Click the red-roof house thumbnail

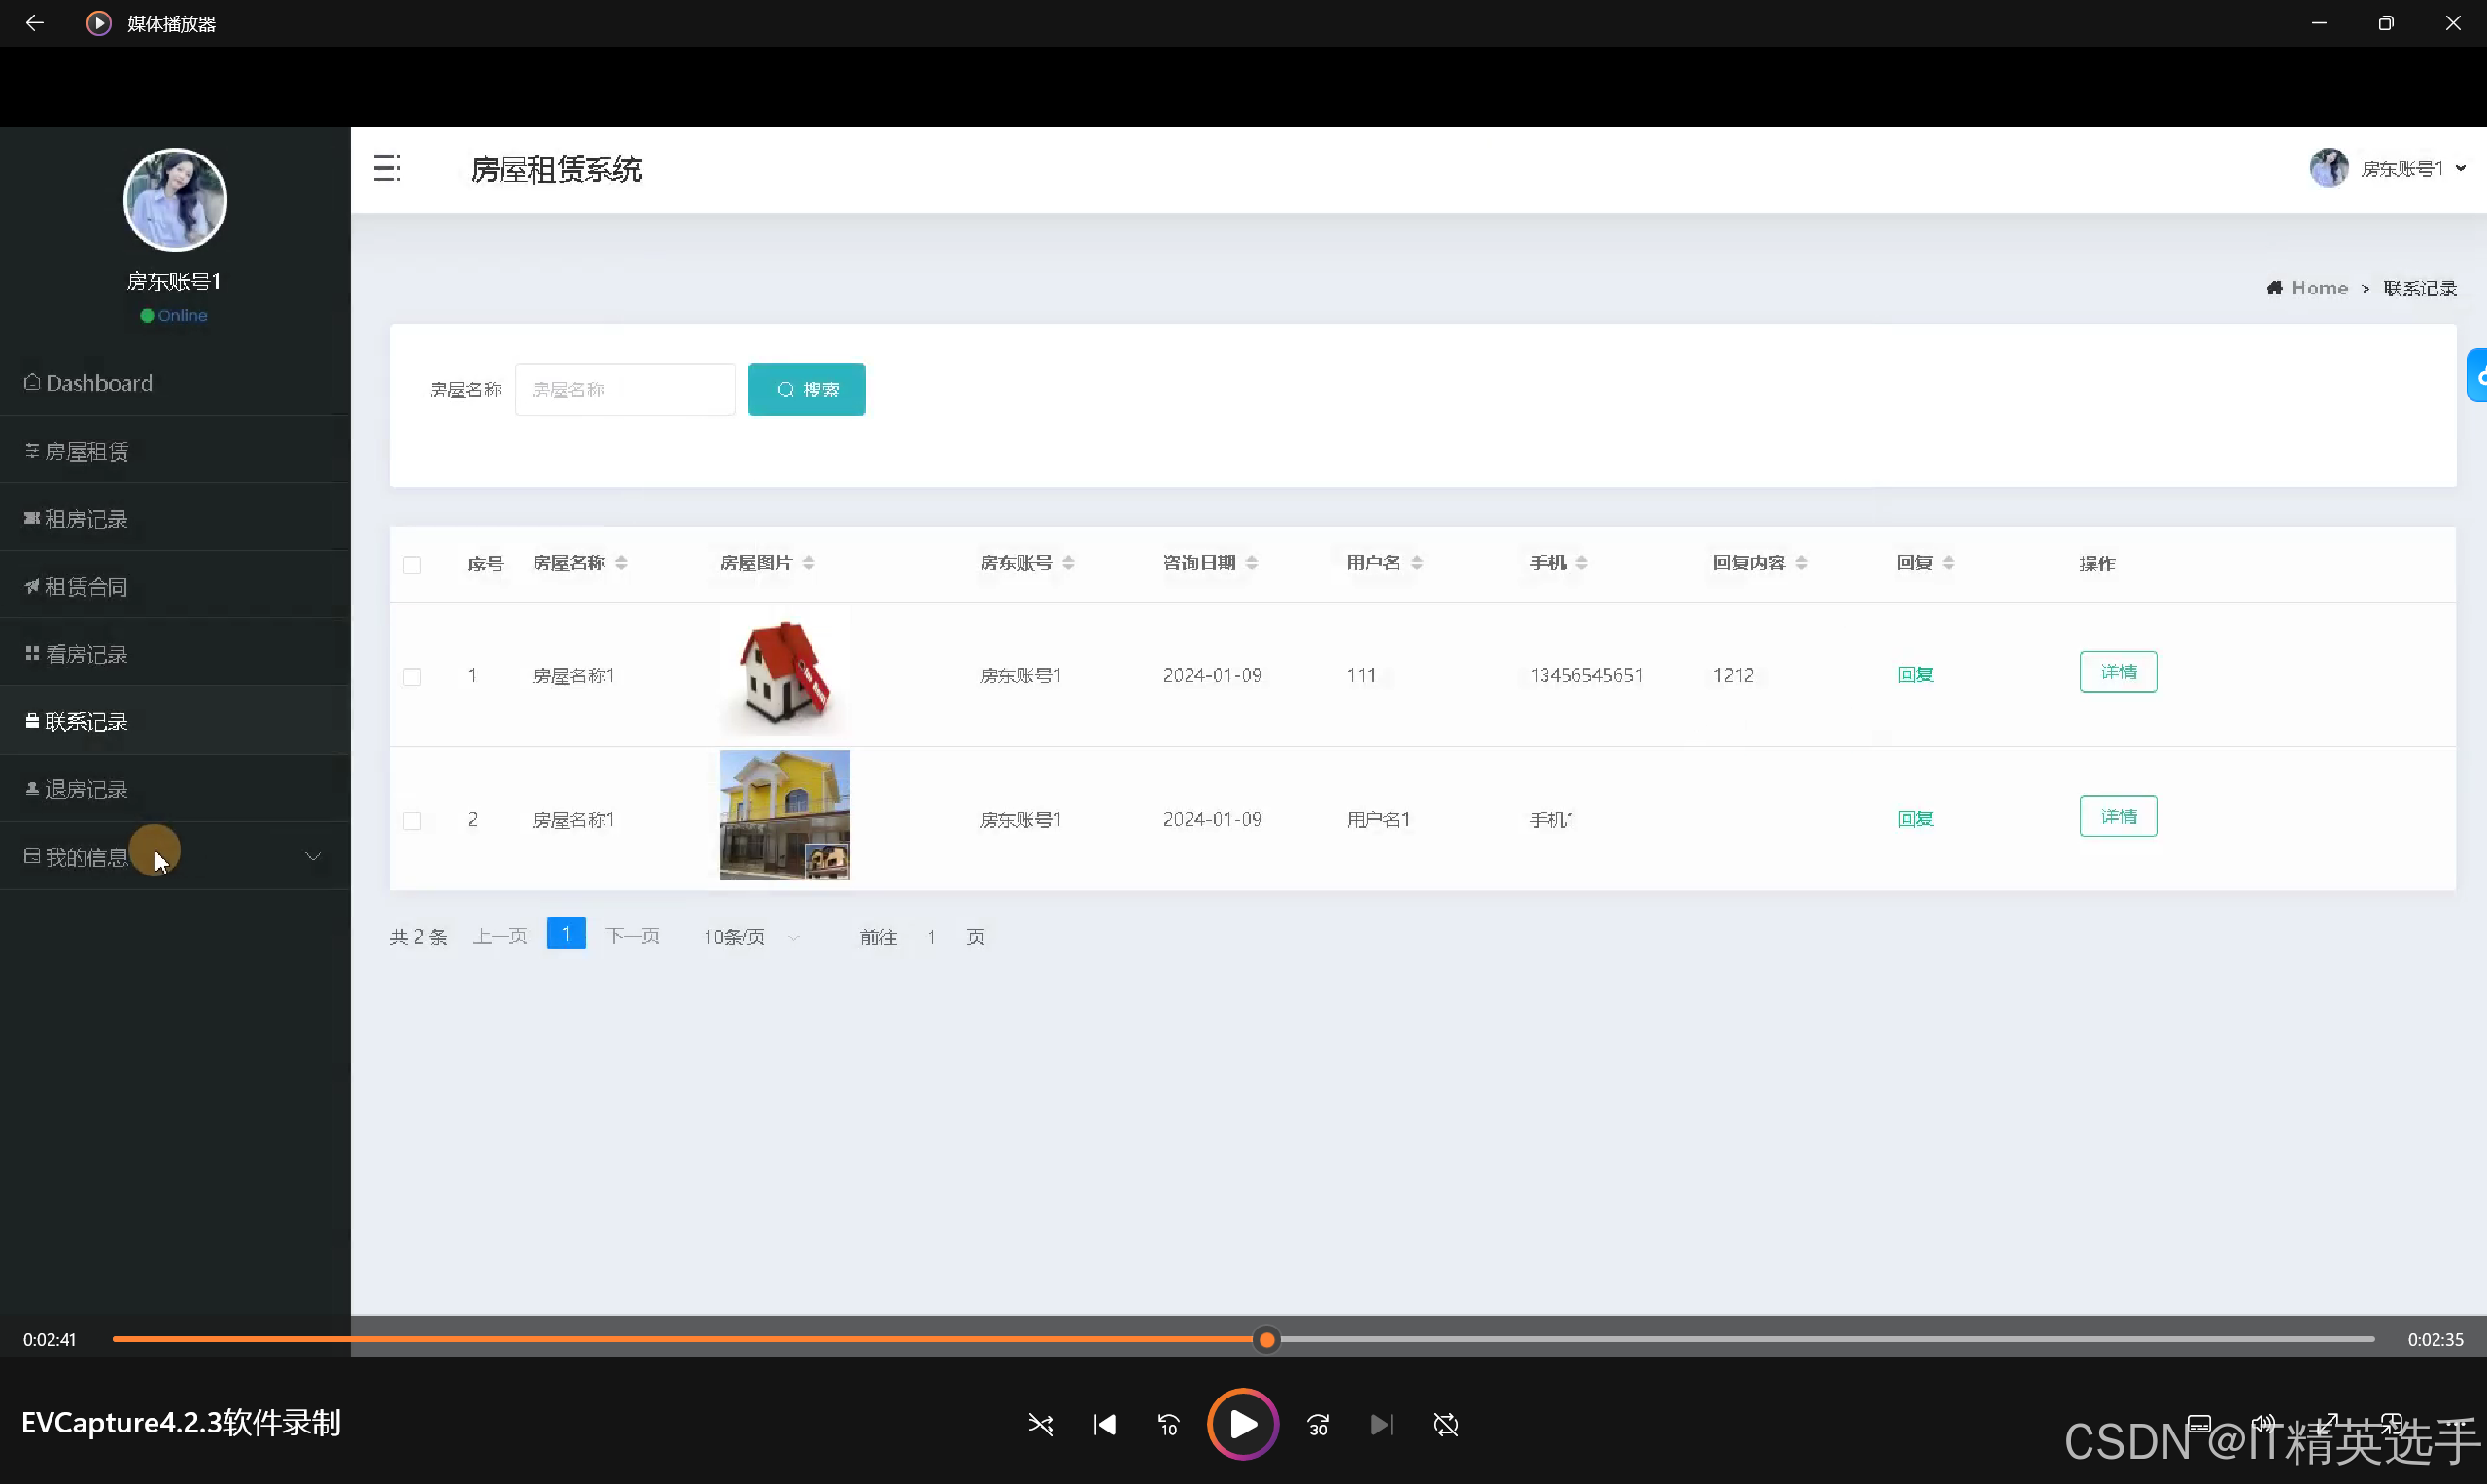pyautogui.click(x=785, y=671)
